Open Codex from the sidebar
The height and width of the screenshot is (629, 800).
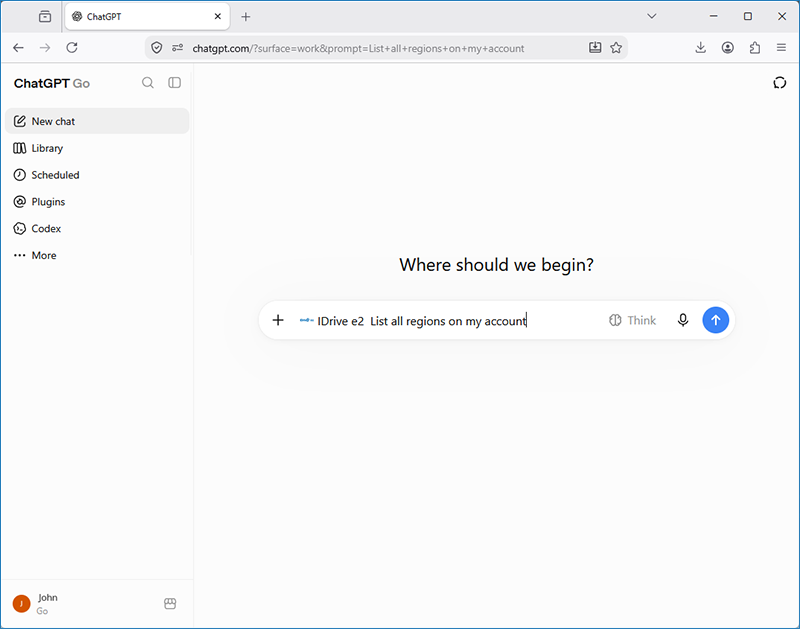(x=97, y=229)
